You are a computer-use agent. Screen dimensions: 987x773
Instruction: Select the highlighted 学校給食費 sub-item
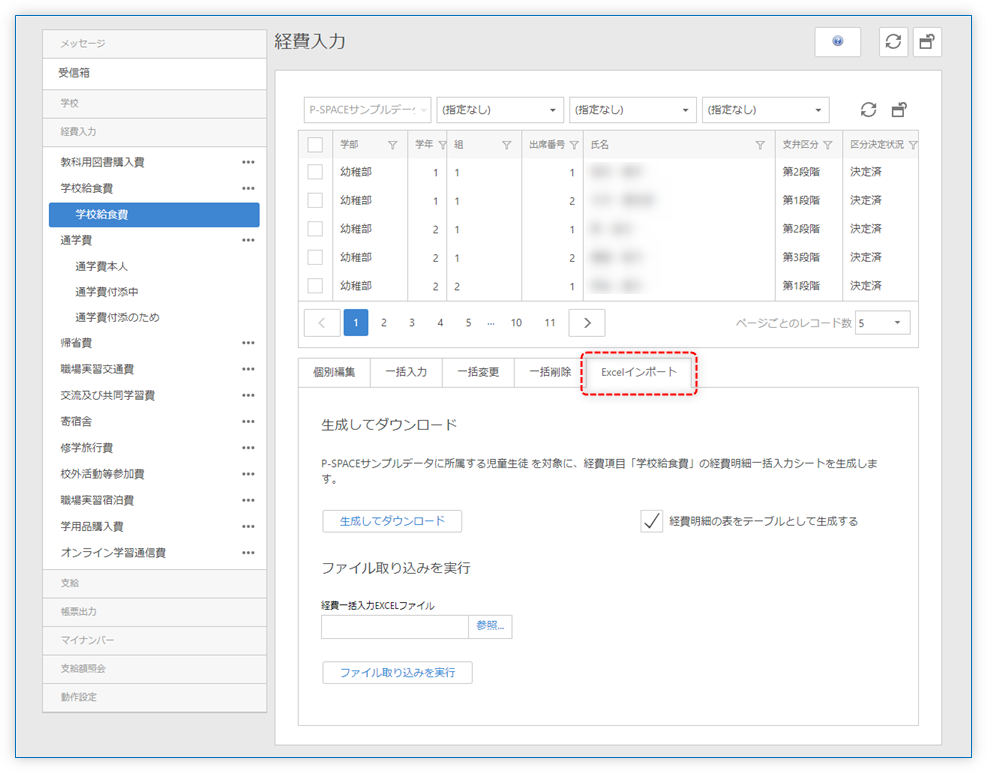coord(154,215)
